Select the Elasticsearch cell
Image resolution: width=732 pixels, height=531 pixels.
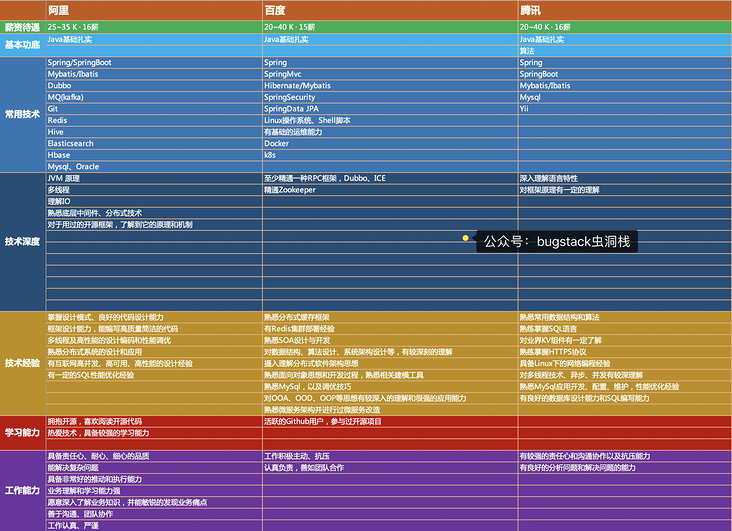(x=154, y=143)
